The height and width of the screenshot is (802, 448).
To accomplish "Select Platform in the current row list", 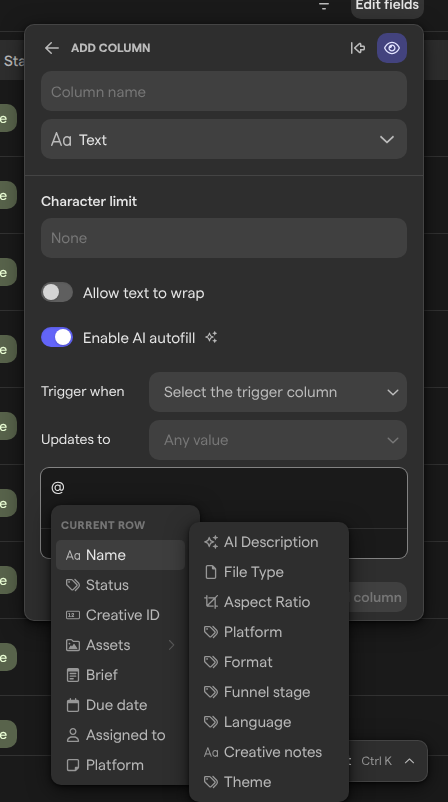I will (x=120, y=765).
